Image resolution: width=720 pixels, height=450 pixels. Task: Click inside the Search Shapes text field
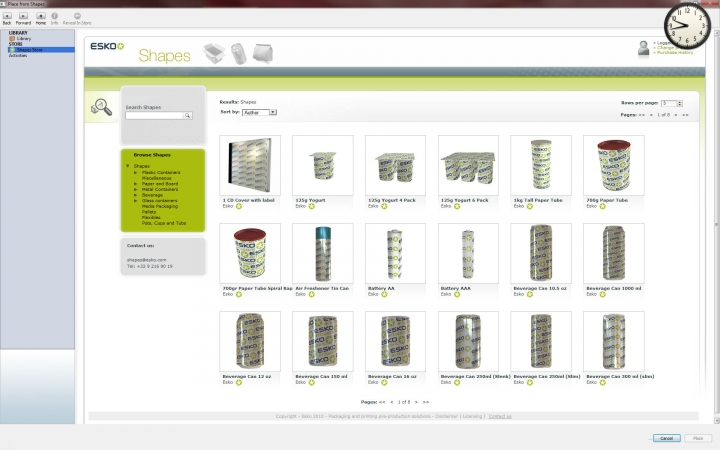153,116
